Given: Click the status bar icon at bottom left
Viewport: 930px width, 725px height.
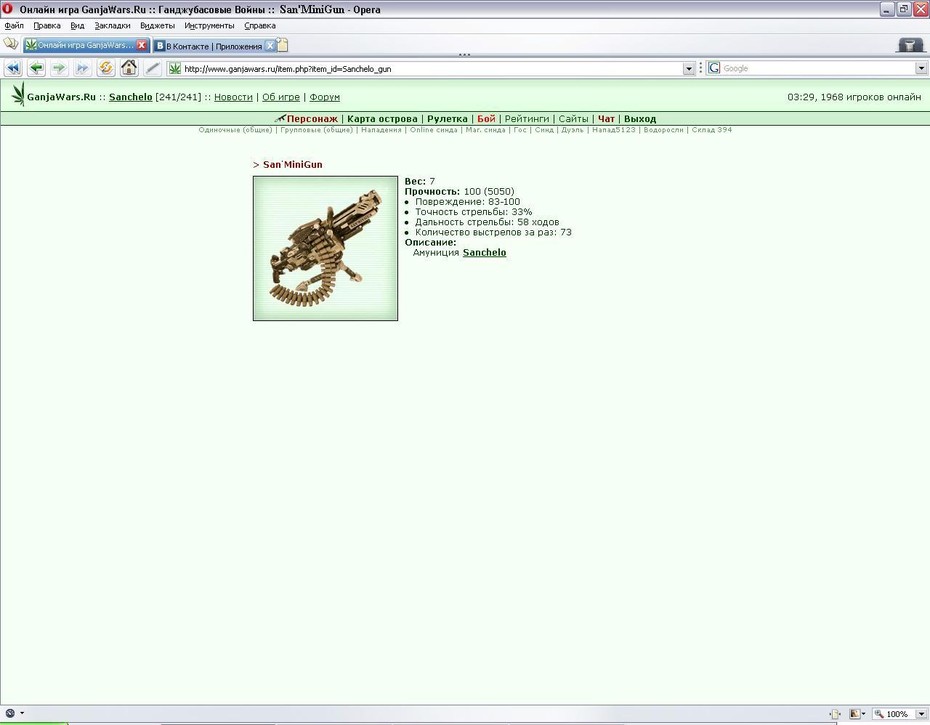Looking at the screenshot, I should tap(9, 713).
